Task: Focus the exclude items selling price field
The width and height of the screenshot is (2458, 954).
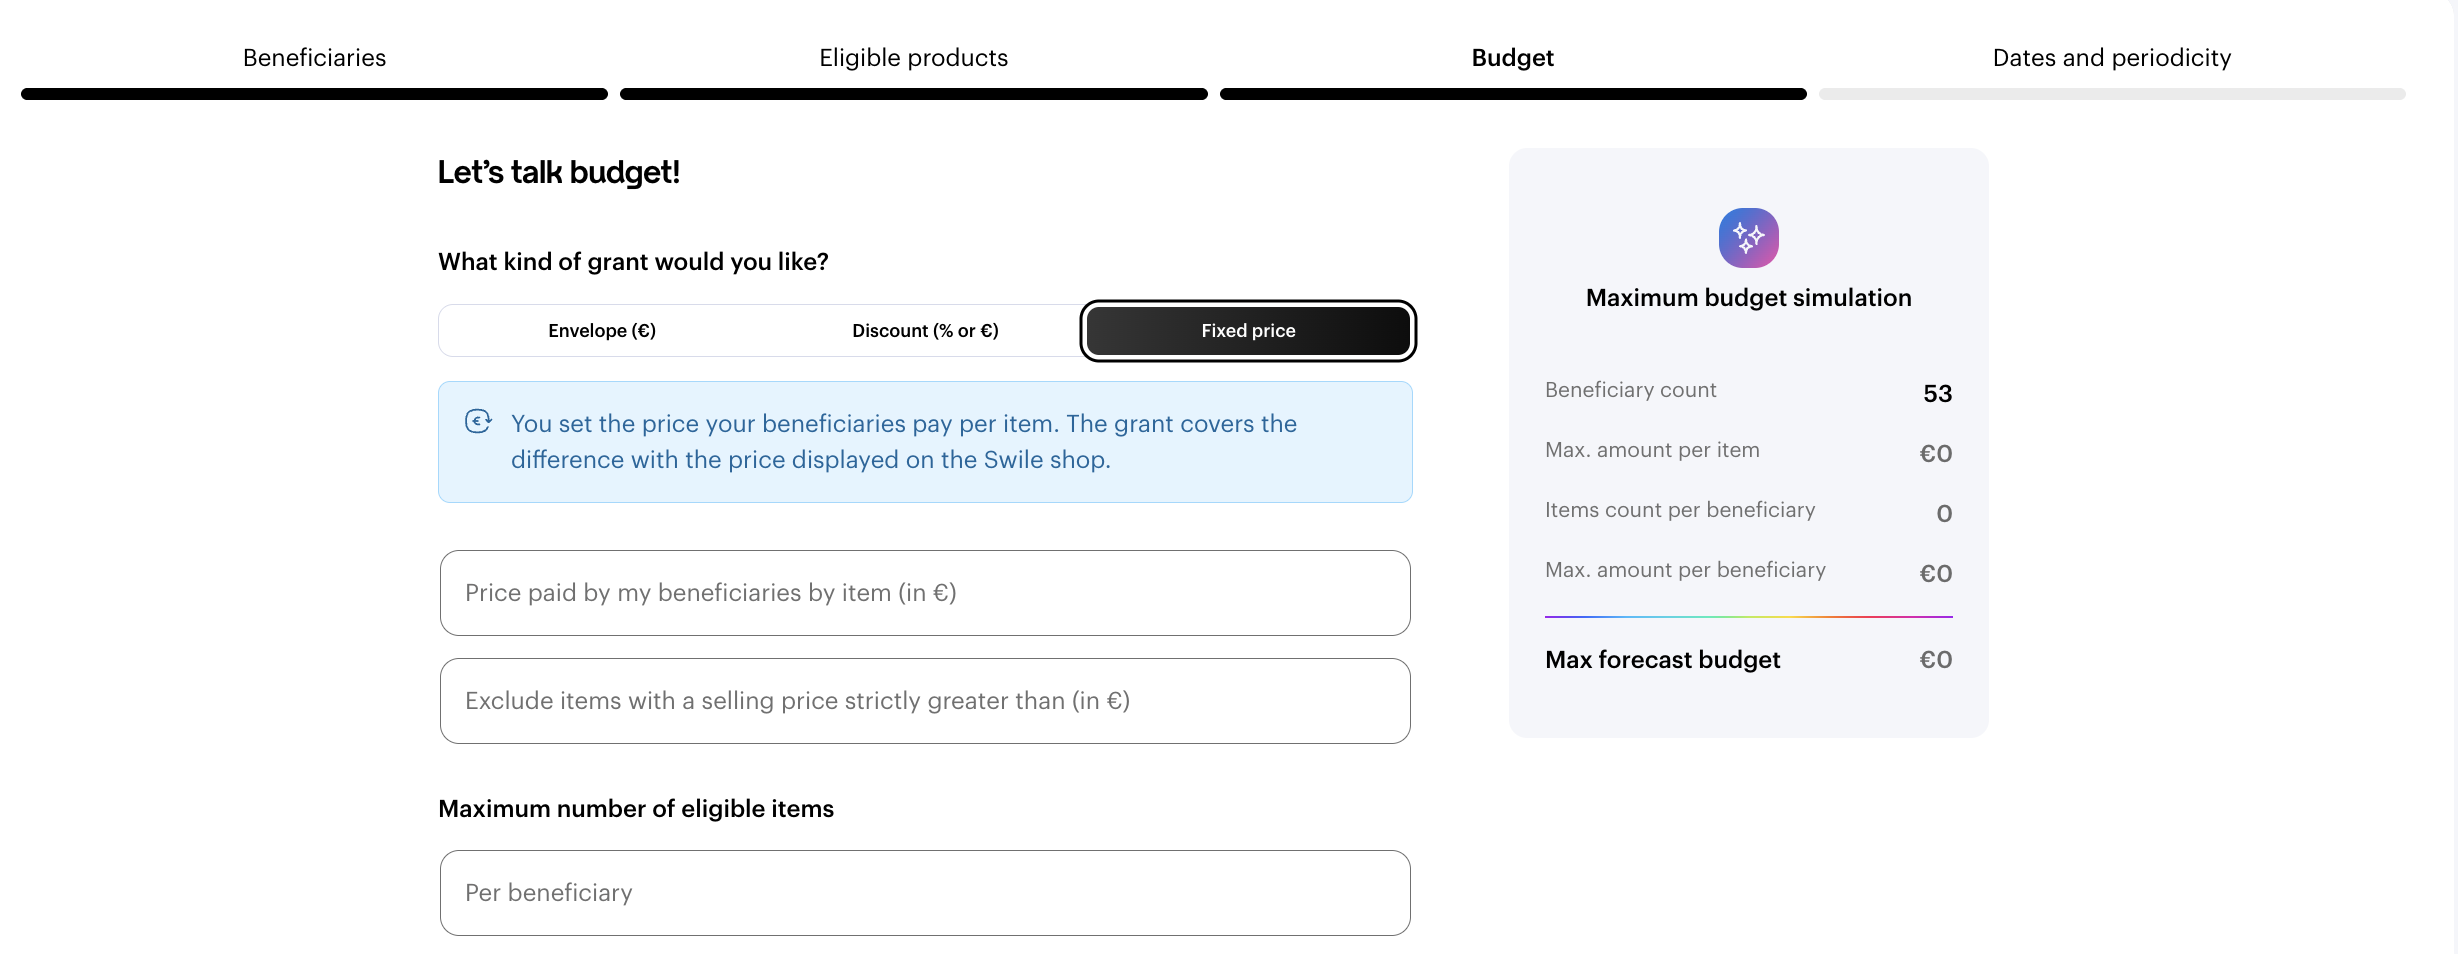Action: tap(925, 701)
